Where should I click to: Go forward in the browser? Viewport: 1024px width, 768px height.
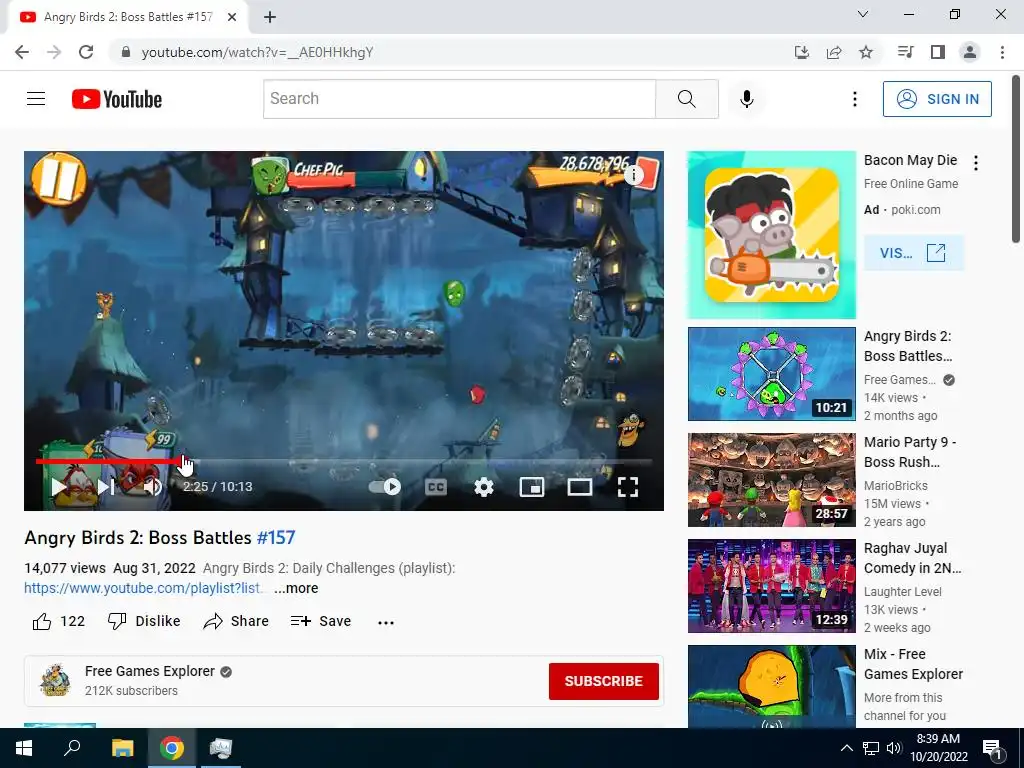54,52
